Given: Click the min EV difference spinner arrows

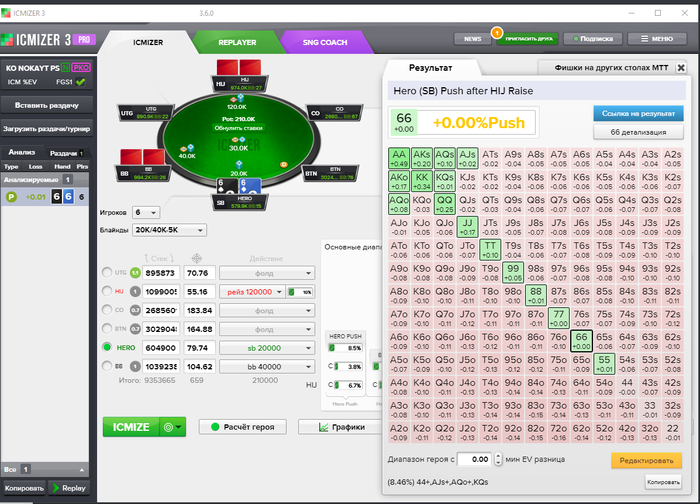Looking at the screenshot, I should pos(498,459).
